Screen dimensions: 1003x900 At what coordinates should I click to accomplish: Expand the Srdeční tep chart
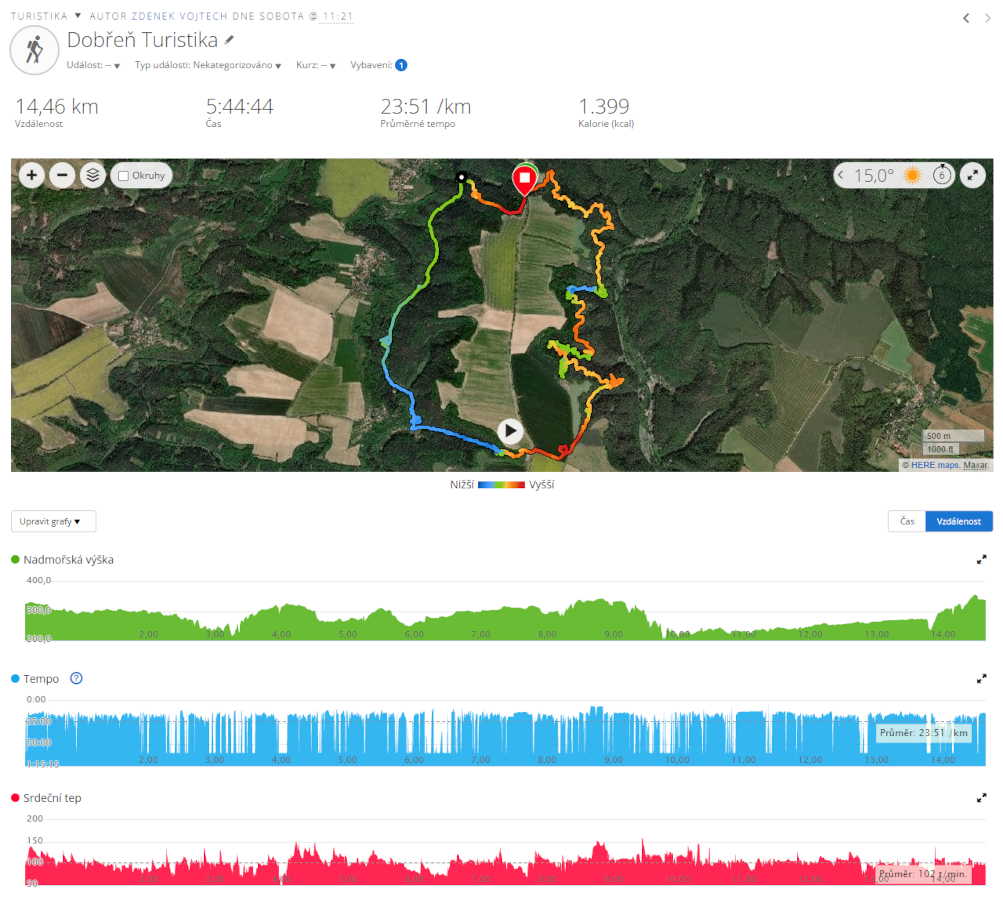[981, 798]
